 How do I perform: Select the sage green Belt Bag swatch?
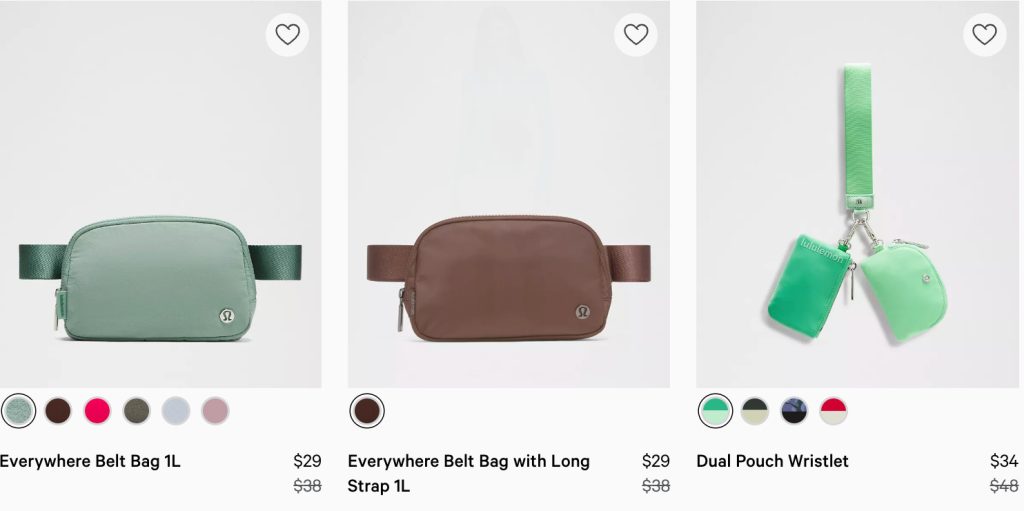click(19, 410)
